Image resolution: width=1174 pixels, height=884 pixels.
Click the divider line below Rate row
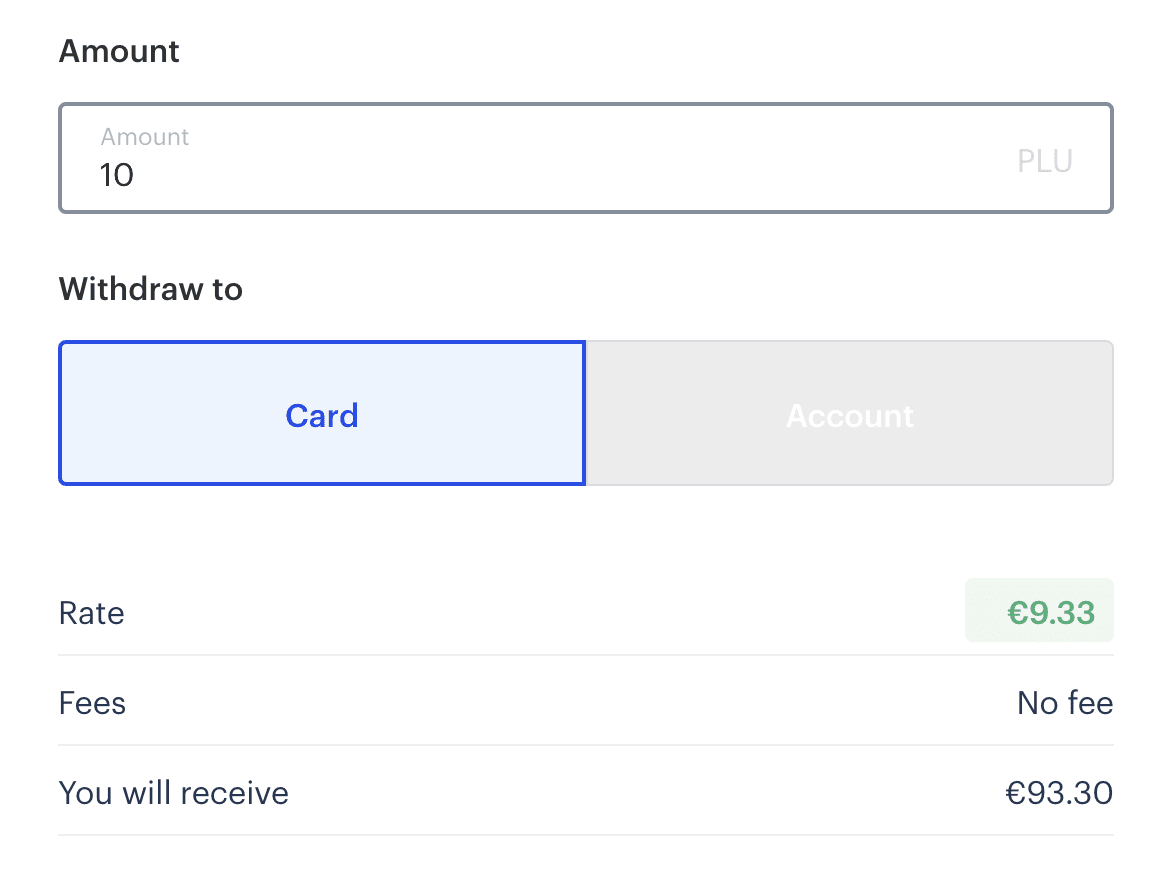[585, 655]
